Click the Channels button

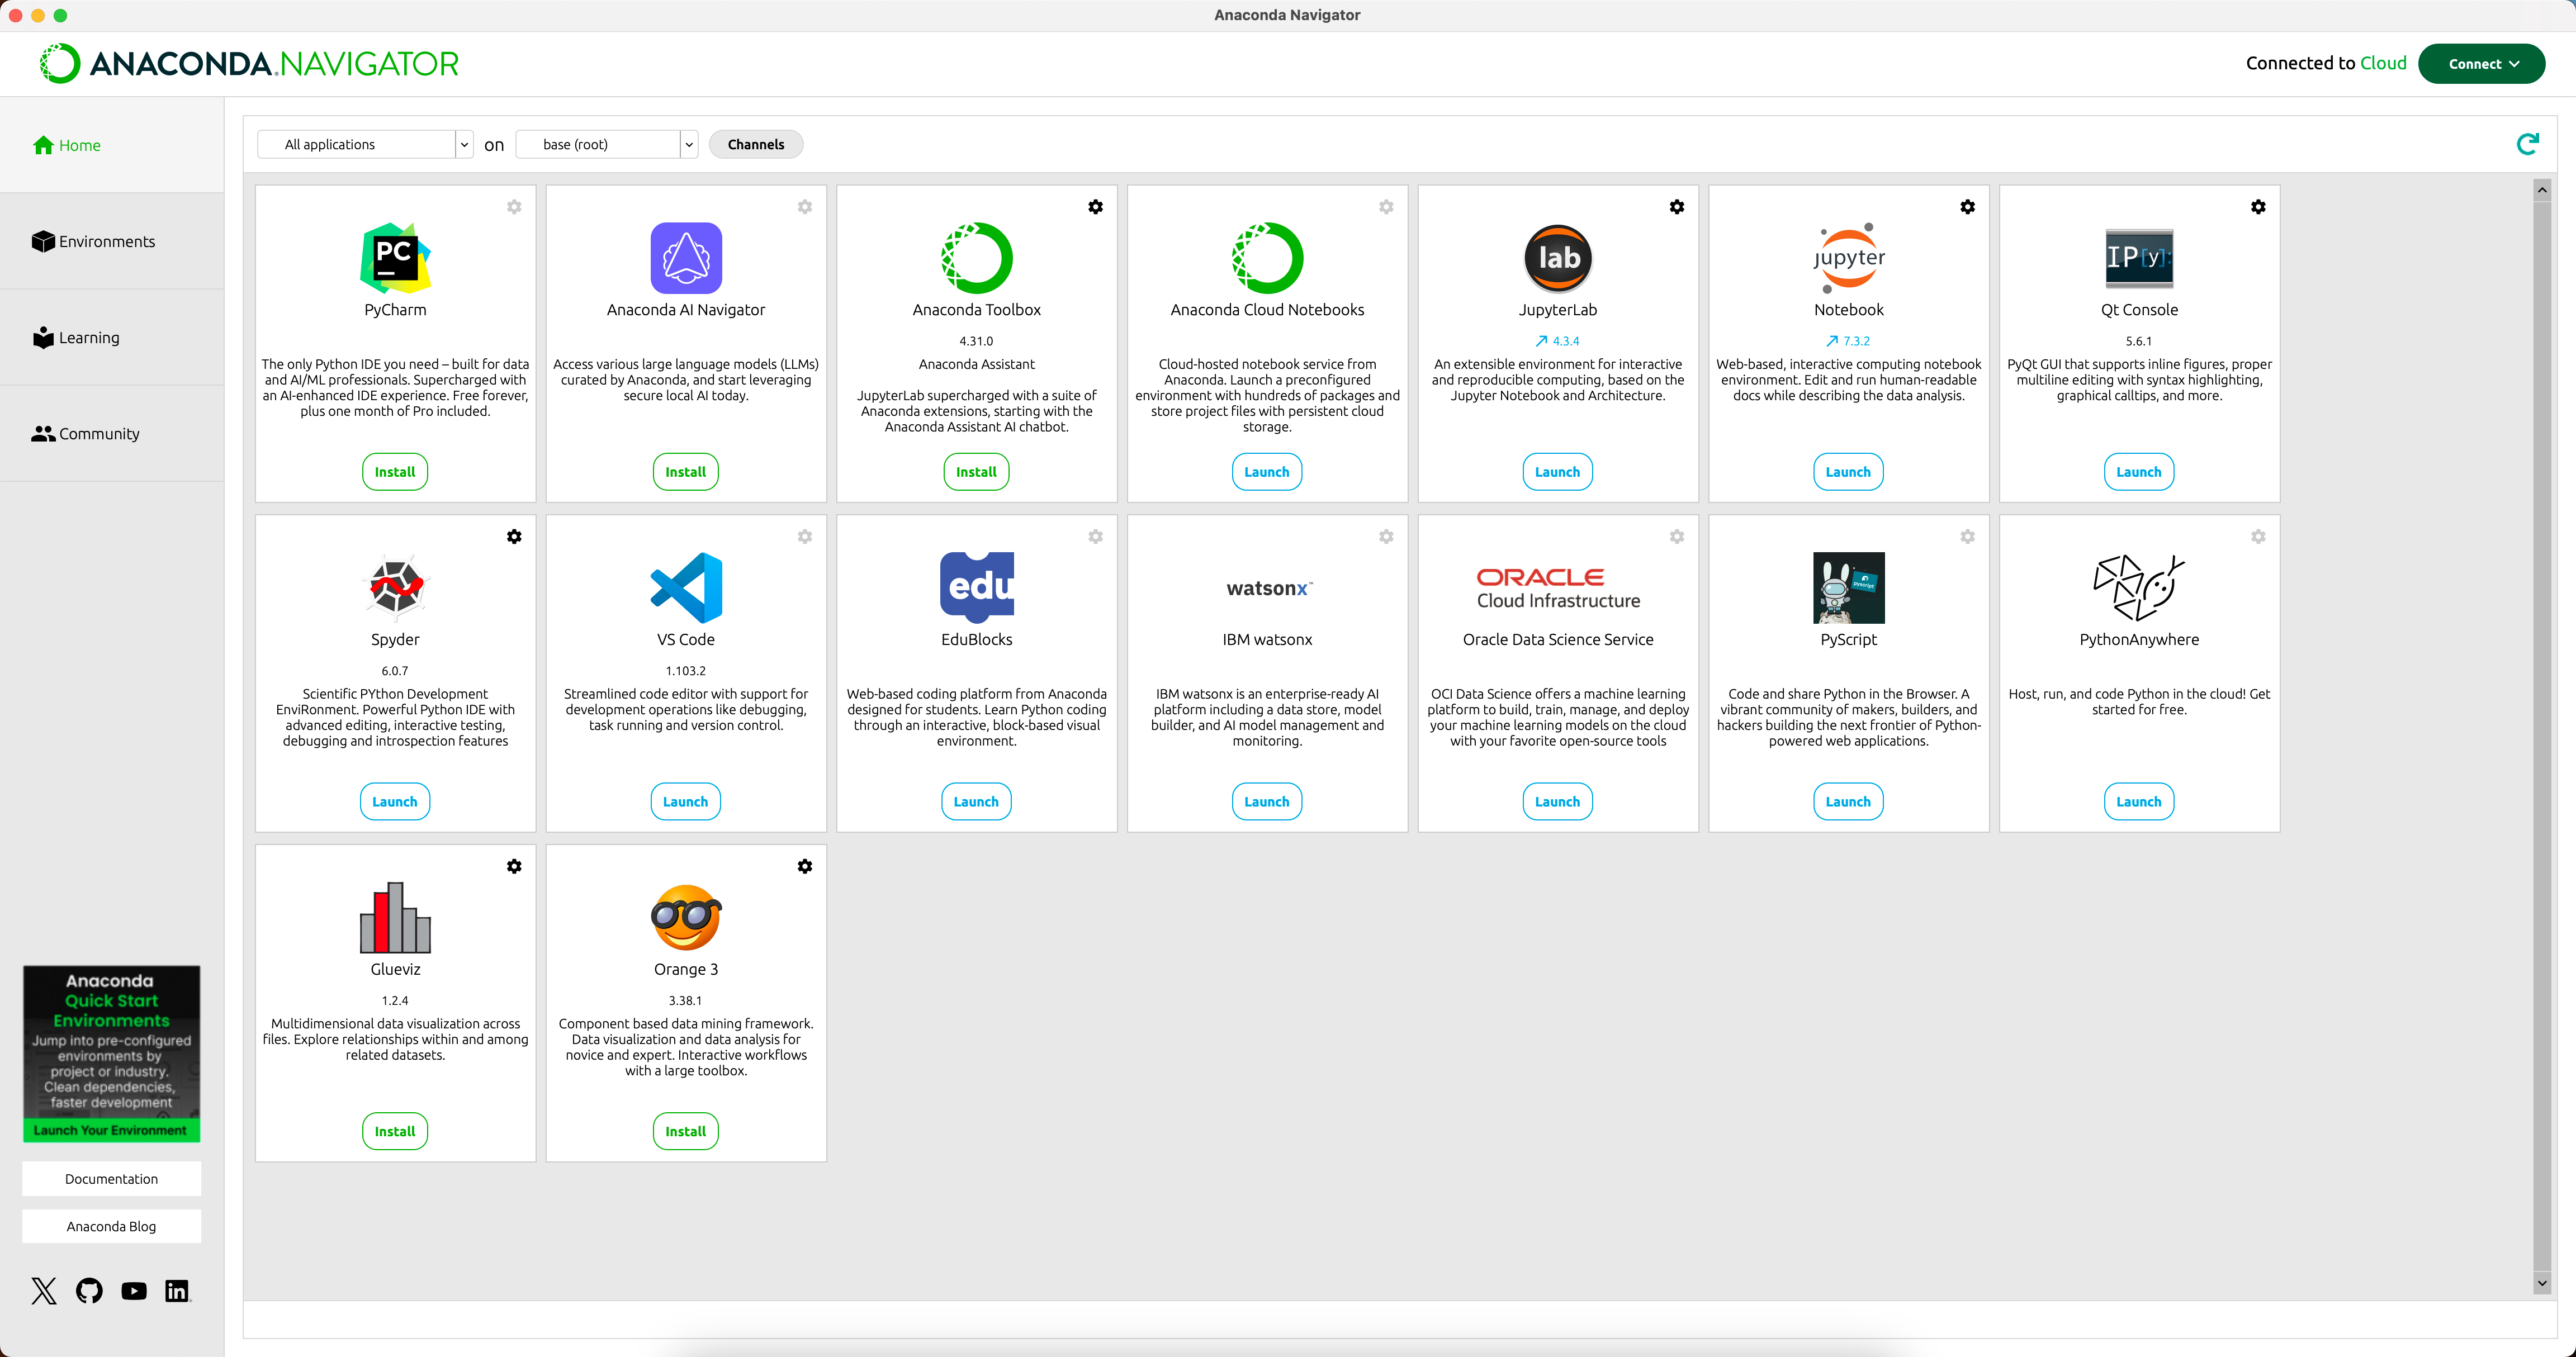[756, 144]
